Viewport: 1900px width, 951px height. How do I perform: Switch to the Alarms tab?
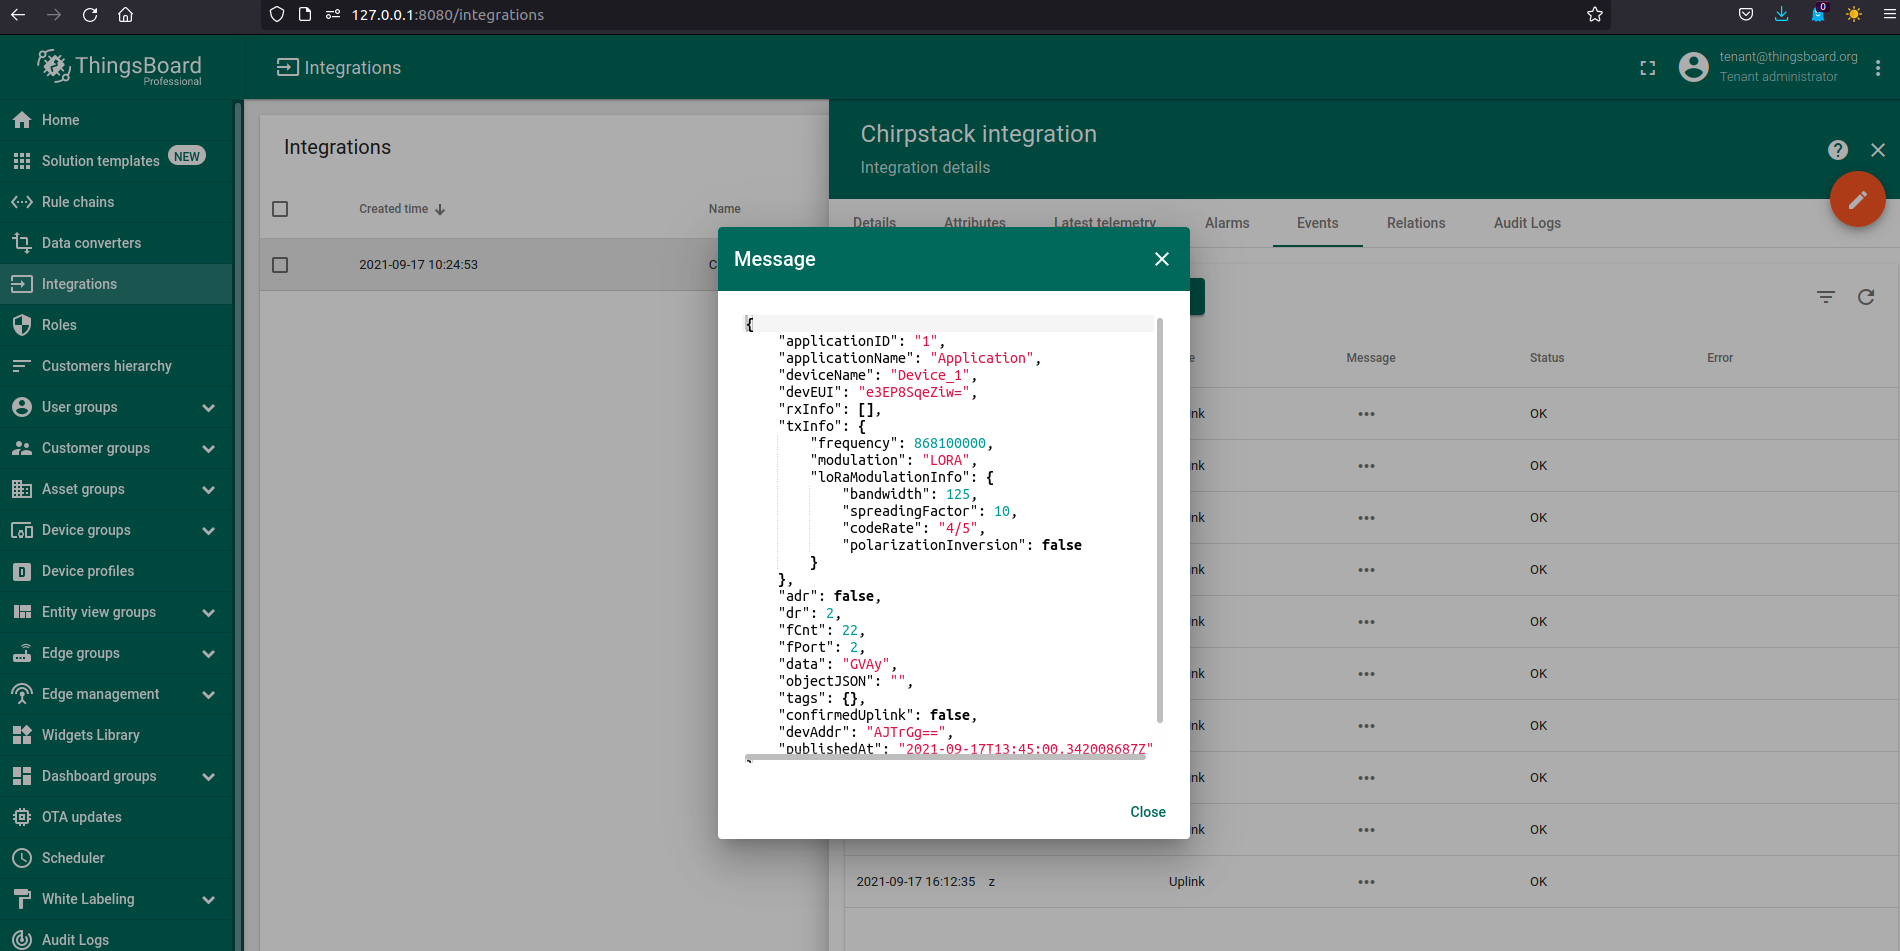(1227, 223)
